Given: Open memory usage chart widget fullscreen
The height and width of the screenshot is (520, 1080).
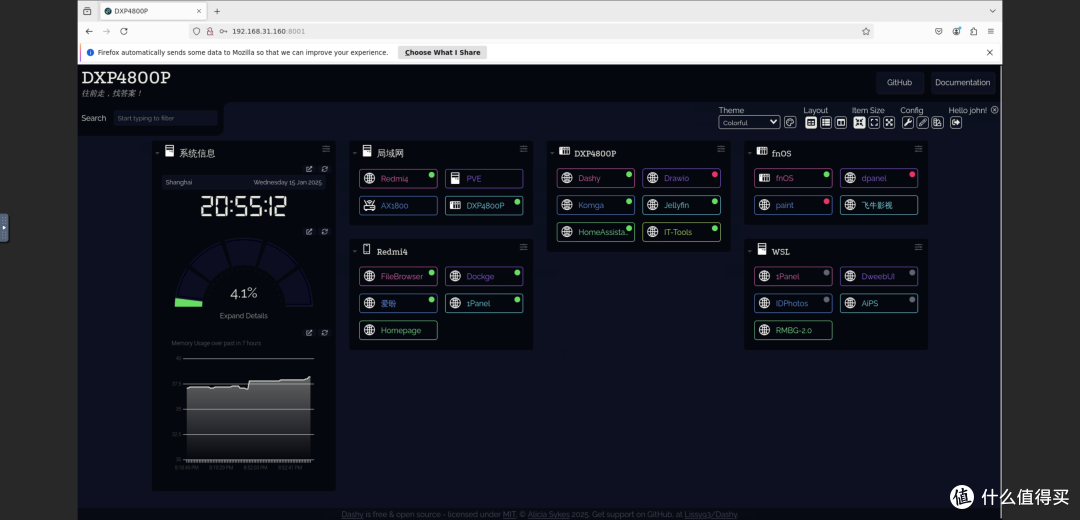Looking at the screenshot, I should 309,333.
